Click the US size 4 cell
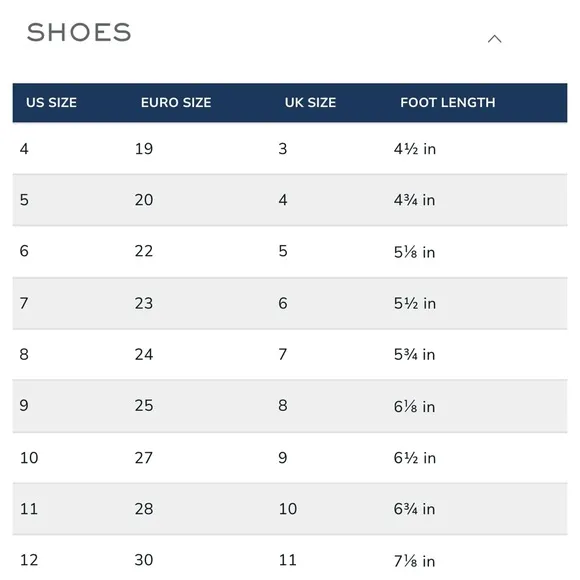 pyautogui.click(x=24, y=149)
